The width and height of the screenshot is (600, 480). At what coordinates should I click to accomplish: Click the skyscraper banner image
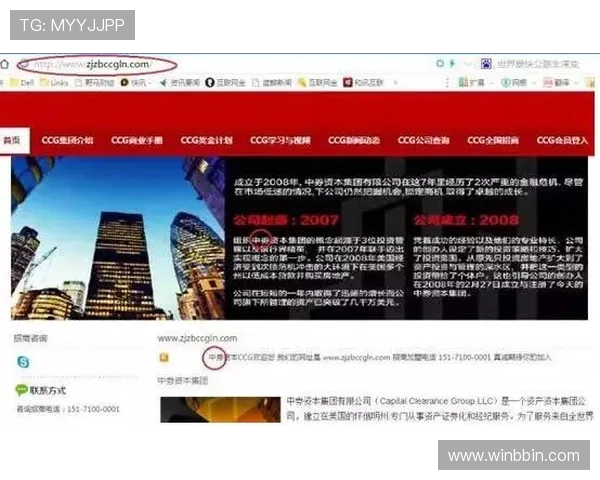point(118,238)
